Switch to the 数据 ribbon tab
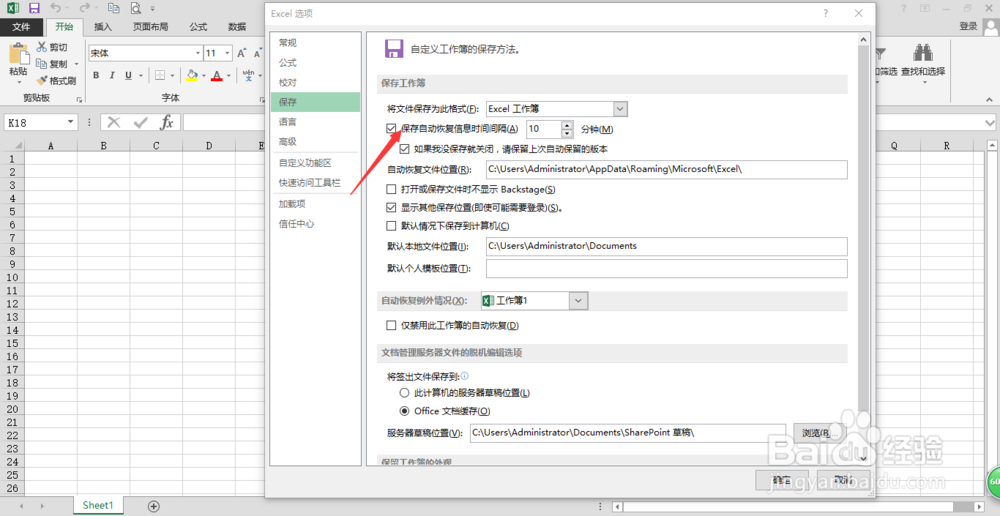 (x=237, y=27)
